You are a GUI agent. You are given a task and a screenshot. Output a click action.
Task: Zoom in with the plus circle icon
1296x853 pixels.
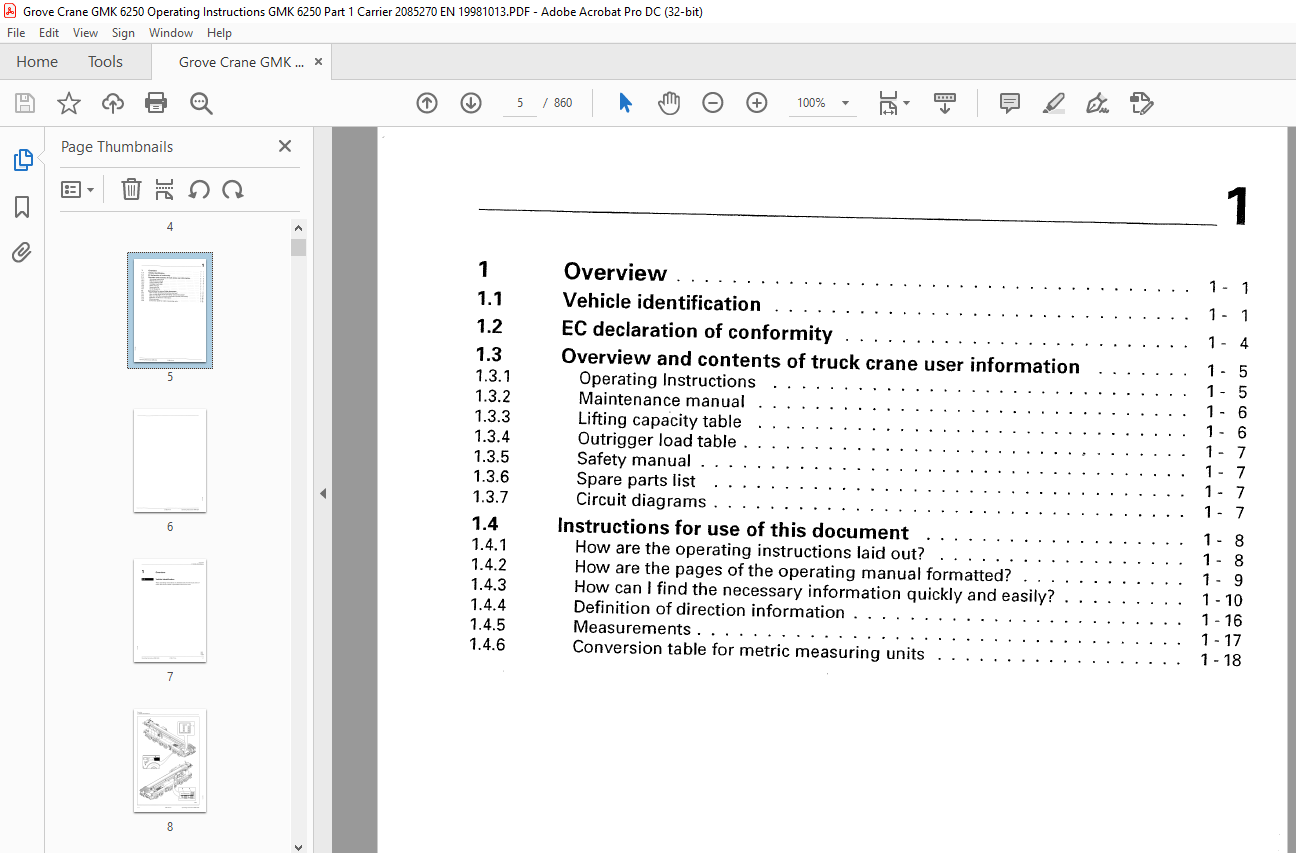pos(757,103)
